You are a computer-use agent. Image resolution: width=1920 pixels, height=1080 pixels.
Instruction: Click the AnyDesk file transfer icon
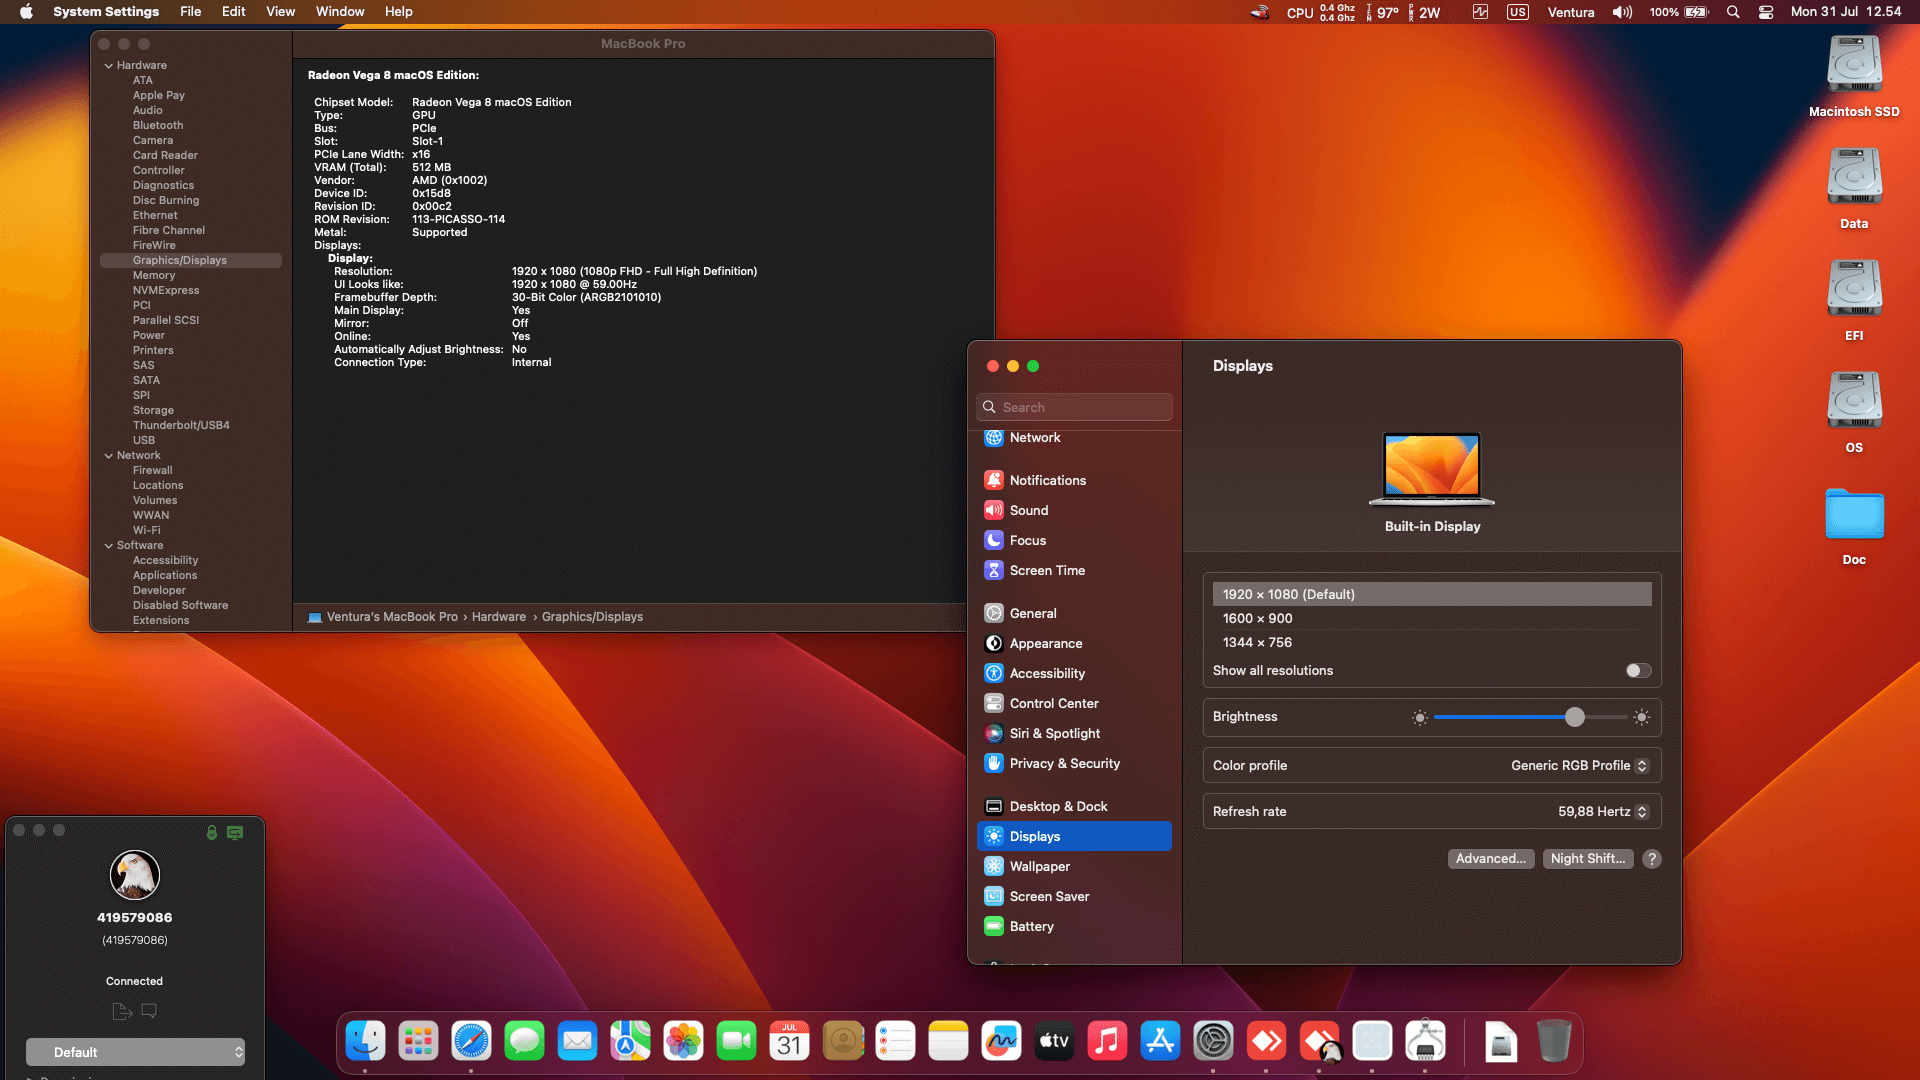pos(122,1011)
